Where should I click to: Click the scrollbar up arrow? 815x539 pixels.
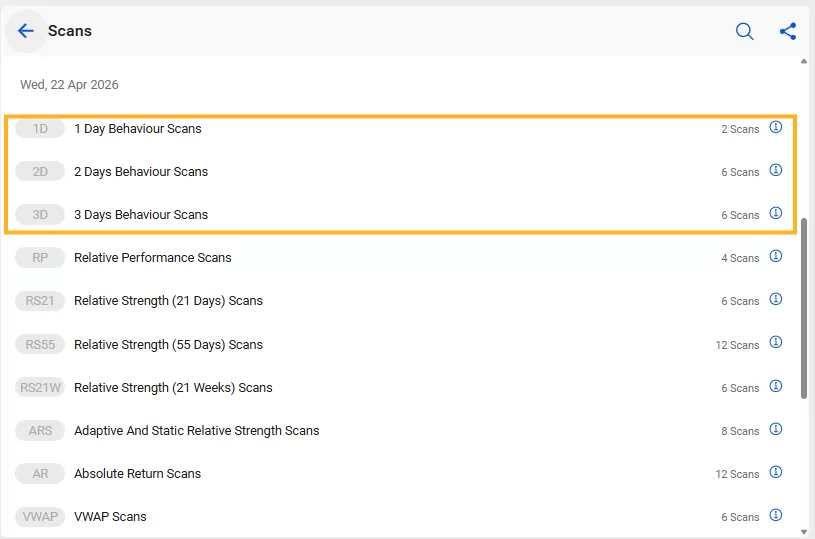click(x=805, y=62)
